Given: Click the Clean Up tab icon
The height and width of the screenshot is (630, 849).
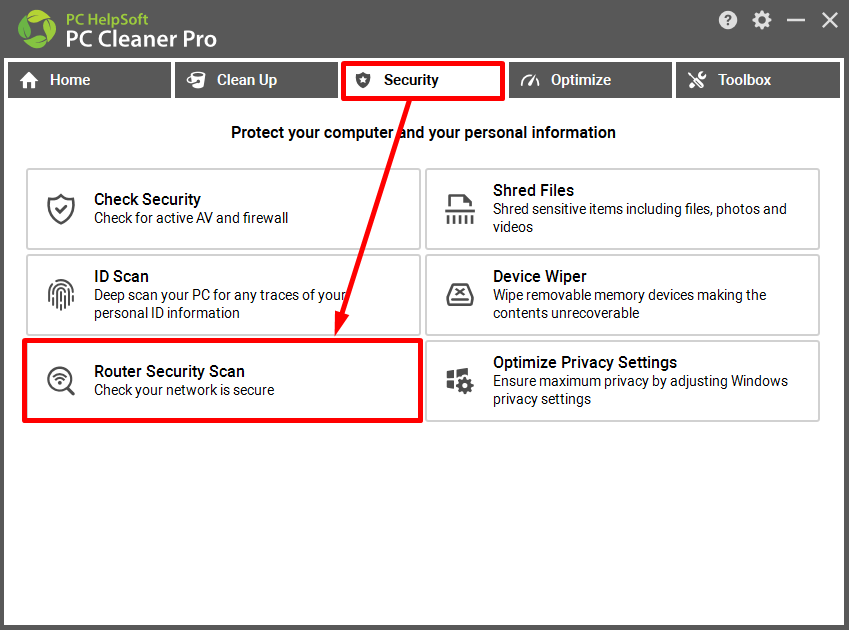Looking at the screenshot, I should pos(196,80).
